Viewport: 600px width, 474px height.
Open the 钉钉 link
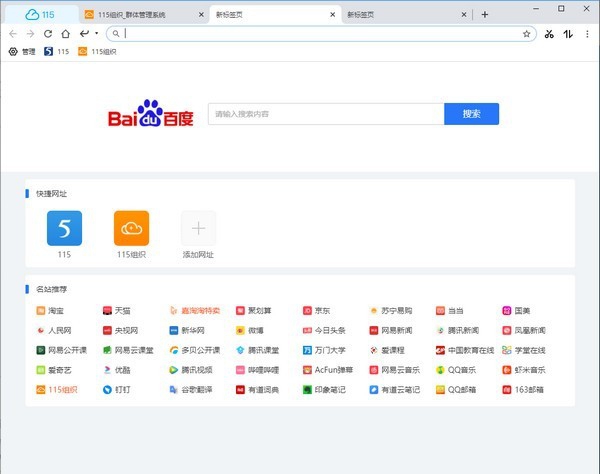coord(117,390)
